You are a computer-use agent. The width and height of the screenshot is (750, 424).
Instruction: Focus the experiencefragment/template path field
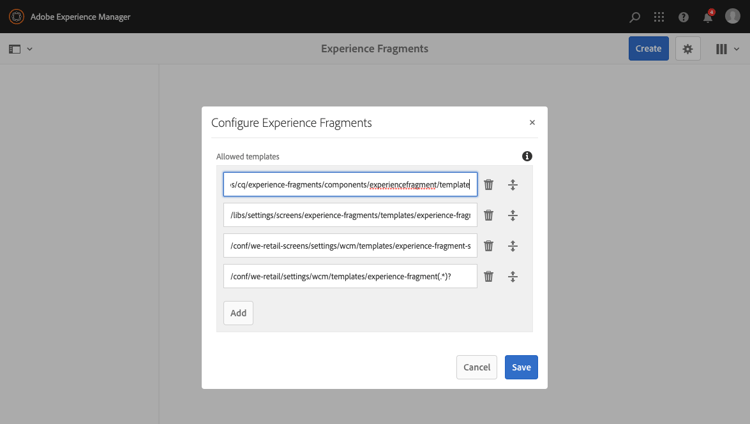coord(350,184)
